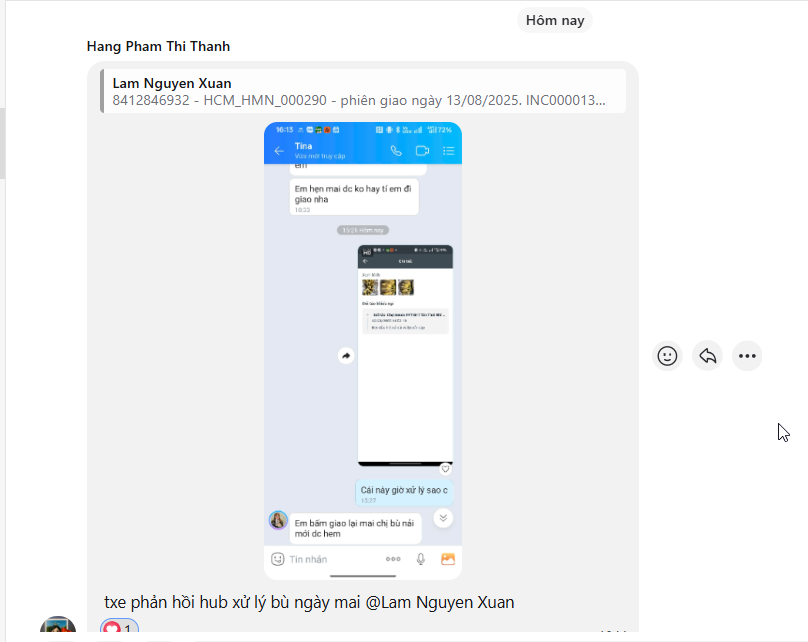Click the back arrow beside Tina
Viewport: 808px width, 642px height.
279,151
